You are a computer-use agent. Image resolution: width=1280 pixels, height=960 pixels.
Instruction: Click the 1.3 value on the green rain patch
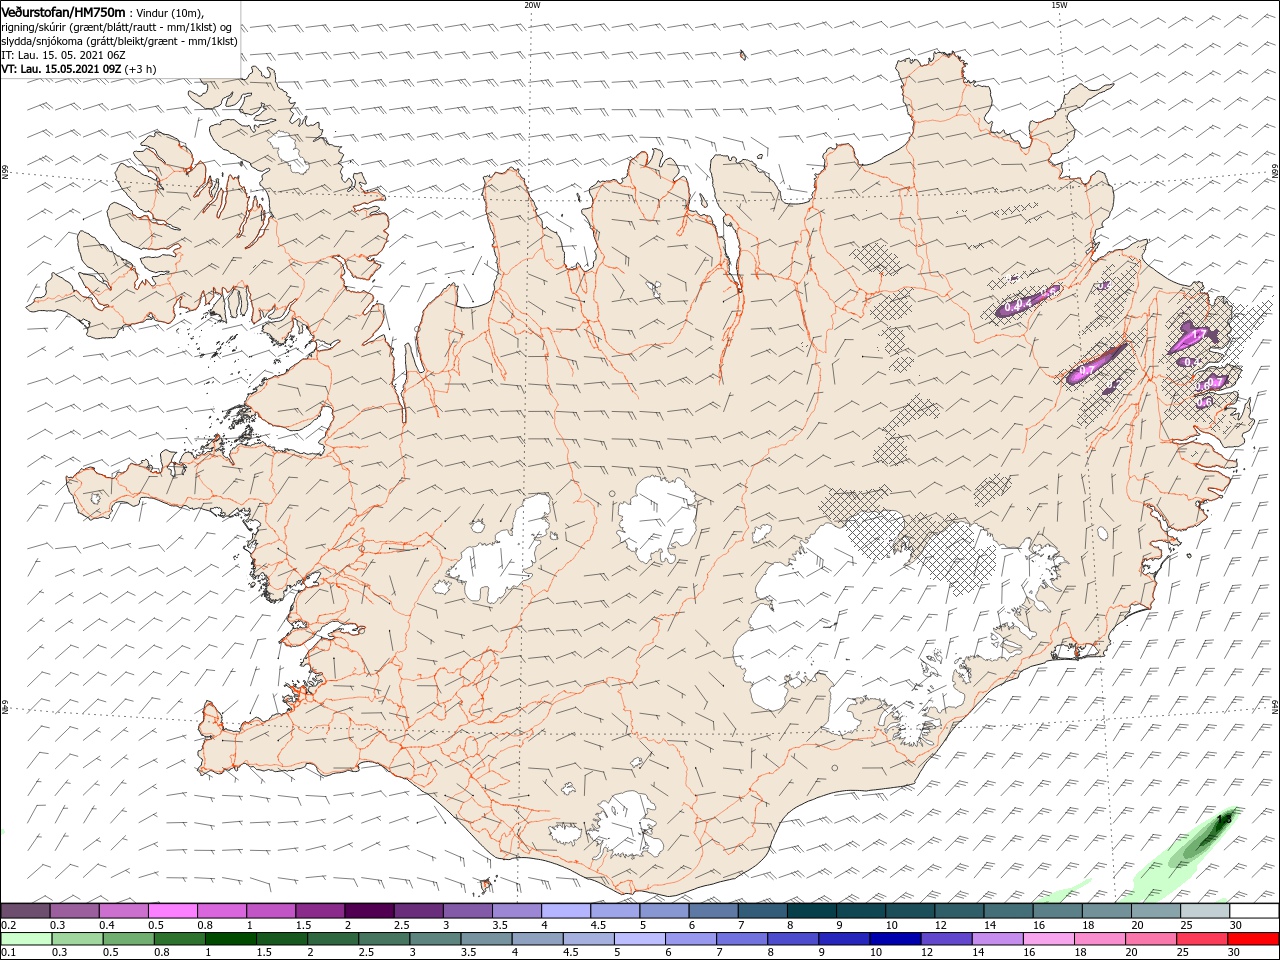point(1223,819)
